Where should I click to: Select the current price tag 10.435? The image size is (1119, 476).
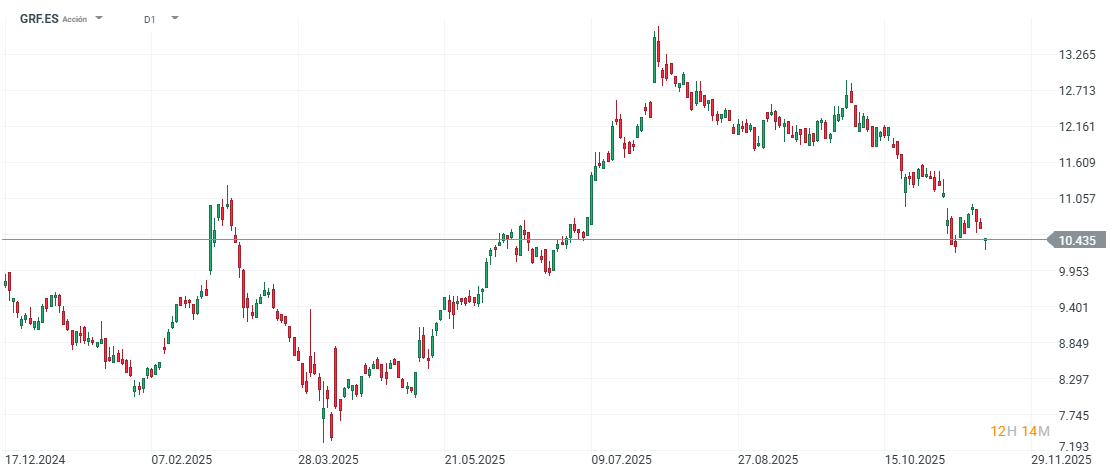click(1076, 240)
